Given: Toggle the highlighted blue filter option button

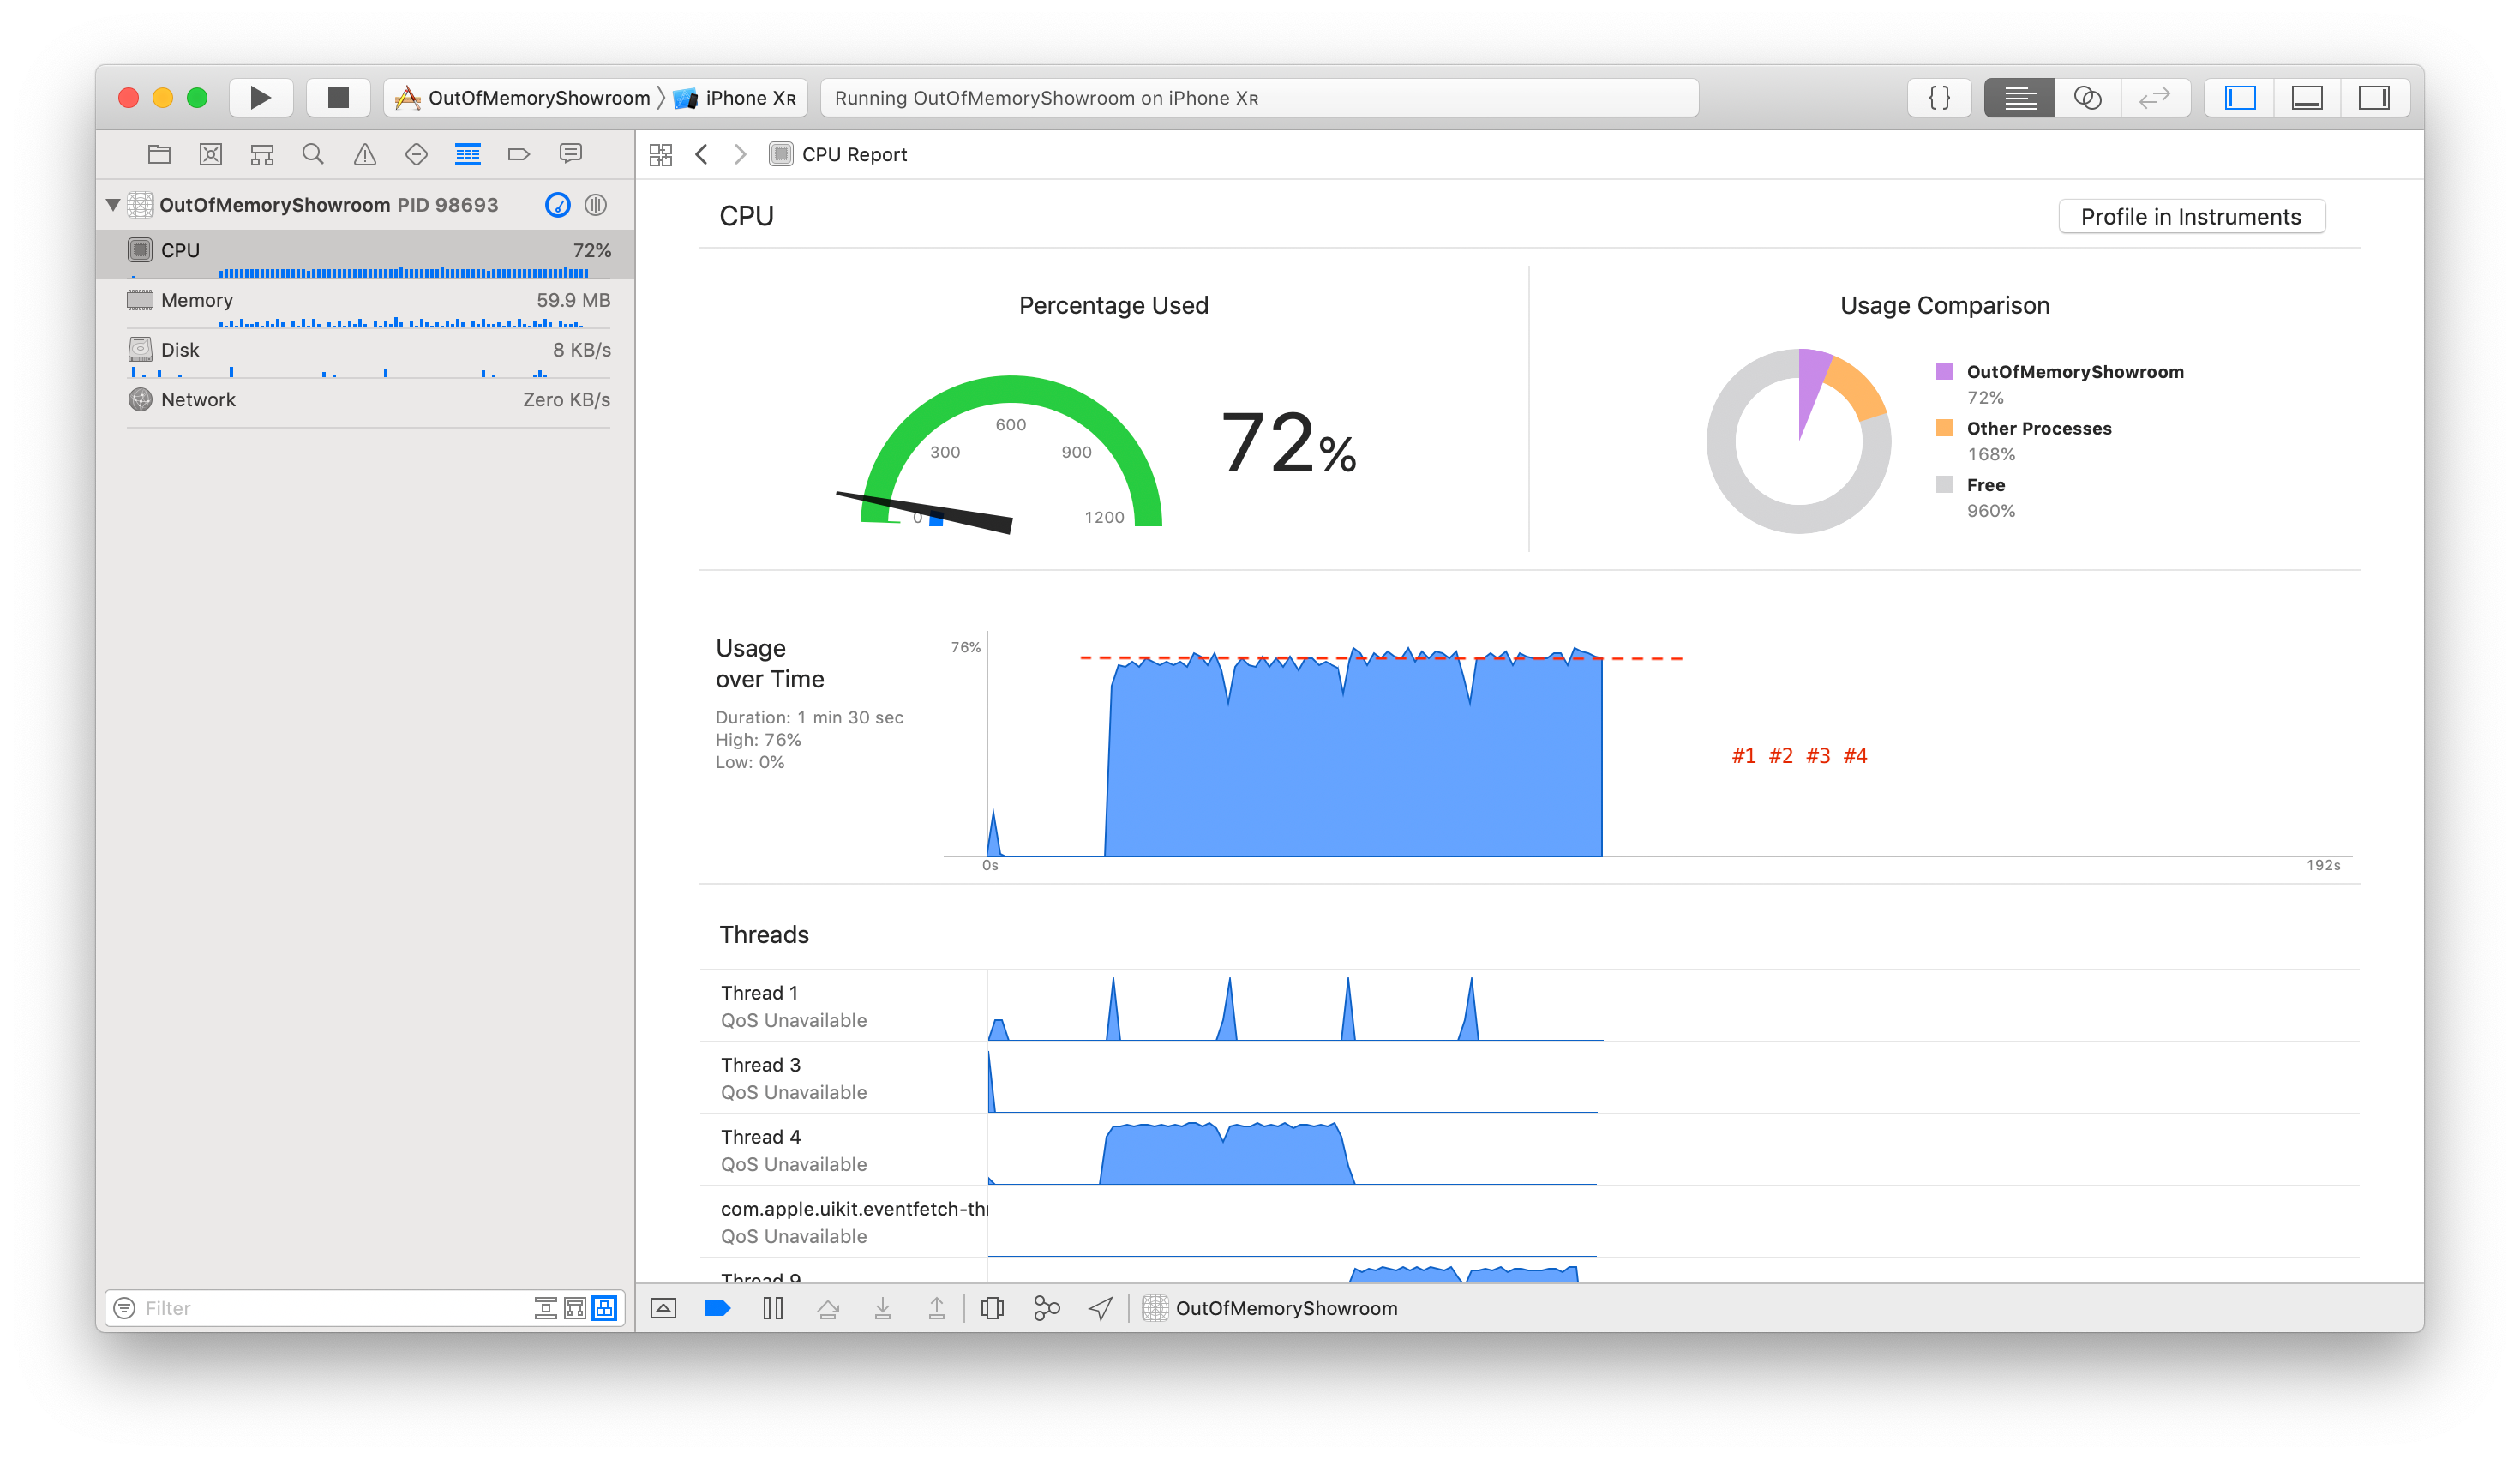Looking at the screenshot, I should (x=604, y=1308).
